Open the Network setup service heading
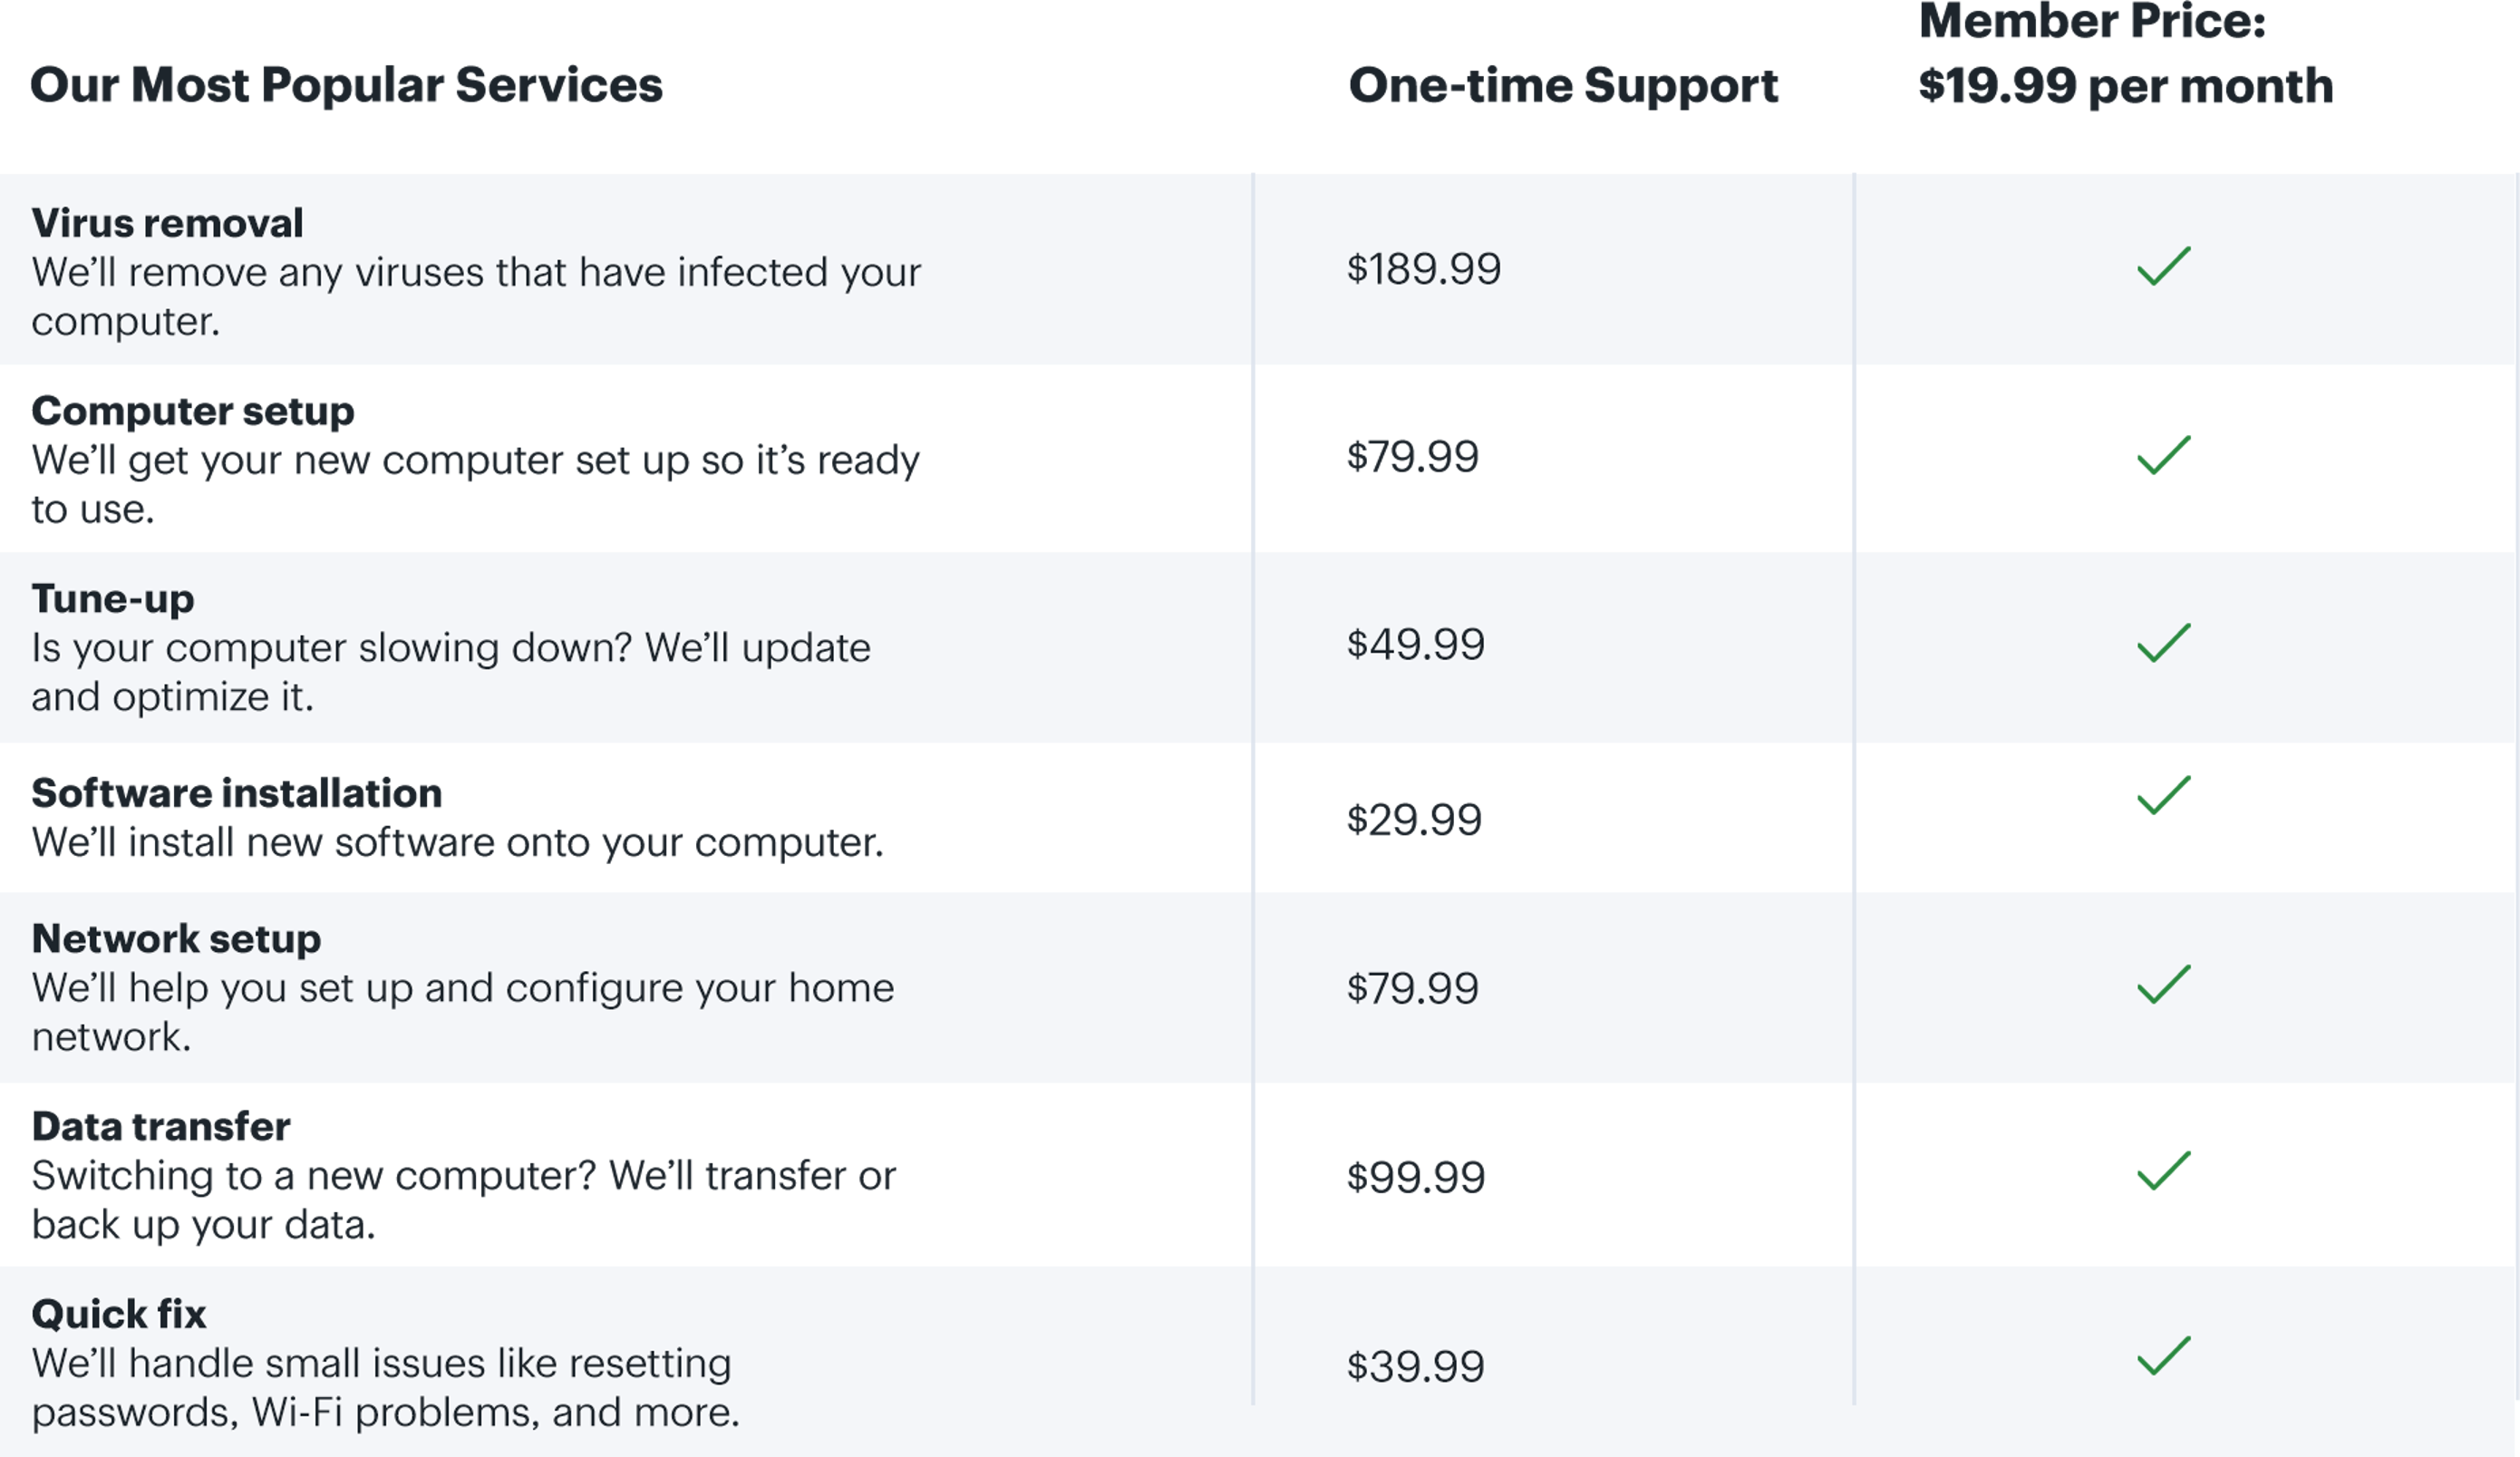 tap(176, 939)
